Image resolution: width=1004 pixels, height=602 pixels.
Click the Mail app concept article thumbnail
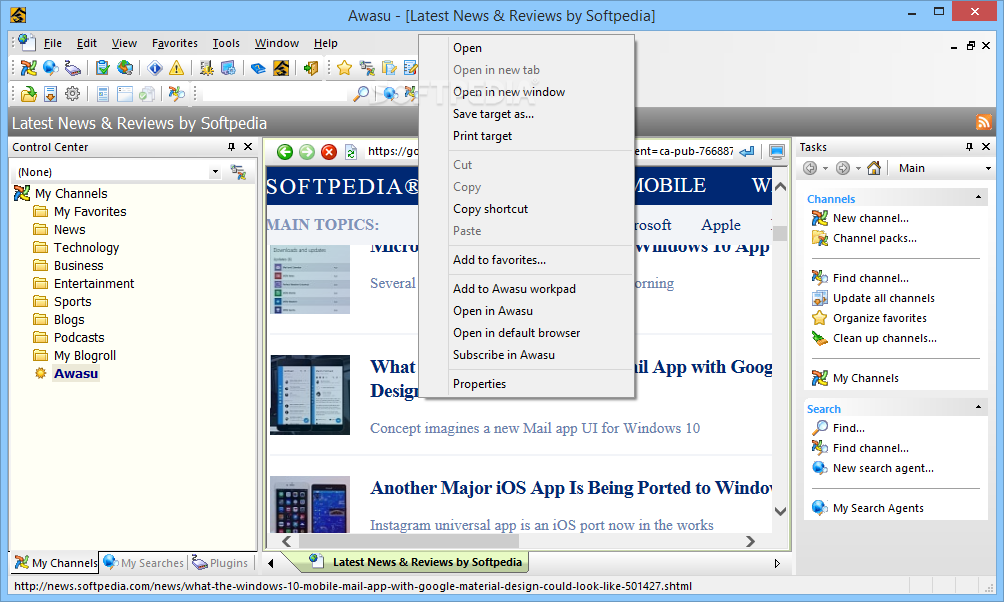coord(310,395)
